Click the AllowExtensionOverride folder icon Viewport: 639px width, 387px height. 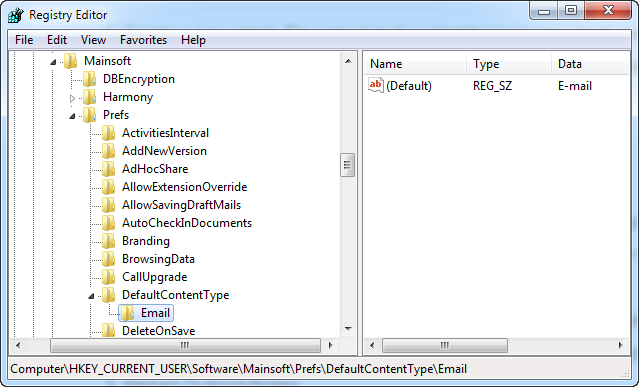(108, 187)
